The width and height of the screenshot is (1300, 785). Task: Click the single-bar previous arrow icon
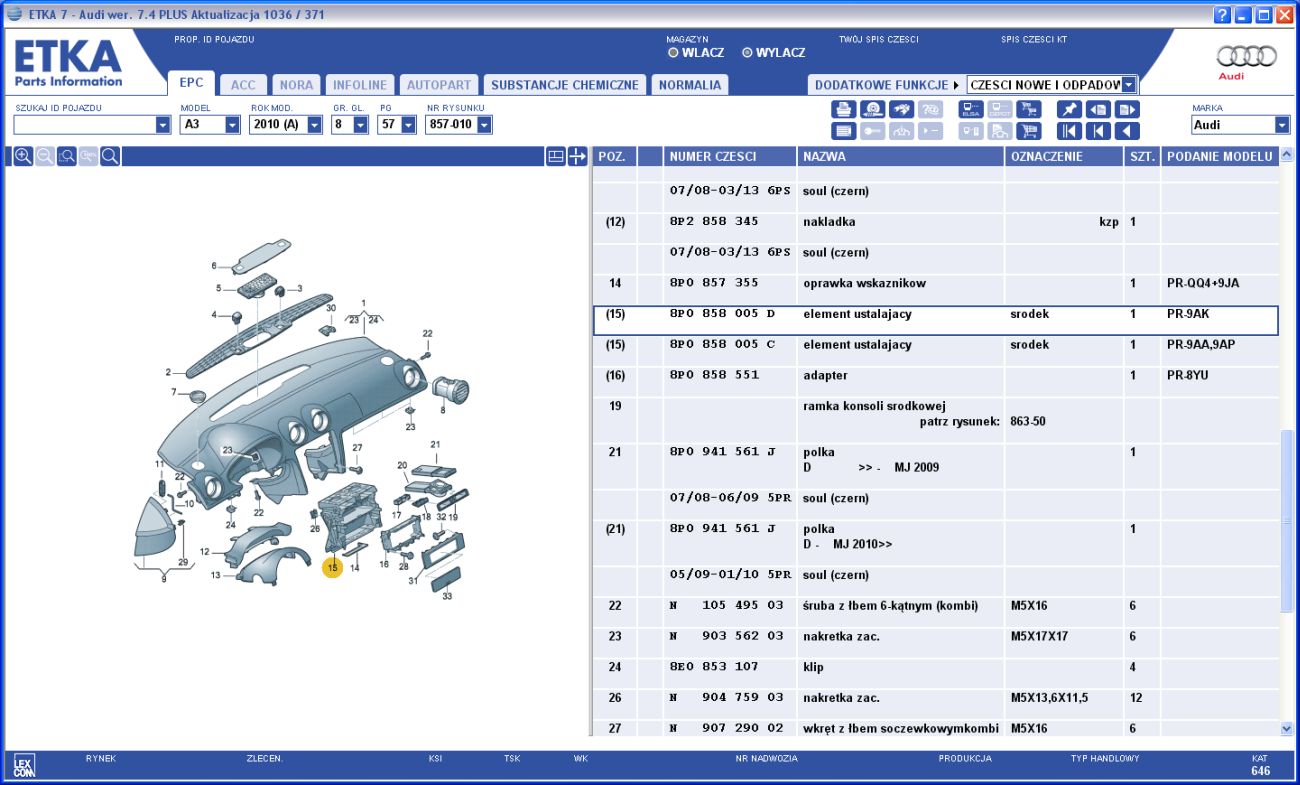click(1098, 131)
